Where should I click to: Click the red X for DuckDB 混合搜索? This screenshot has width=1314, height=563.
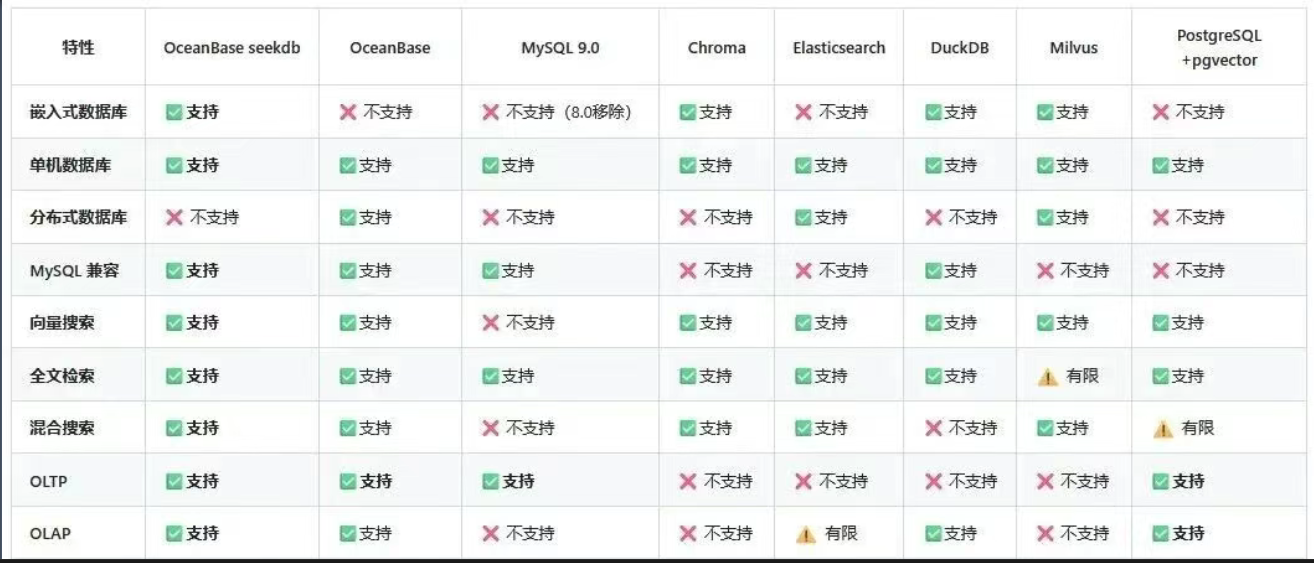933,428
